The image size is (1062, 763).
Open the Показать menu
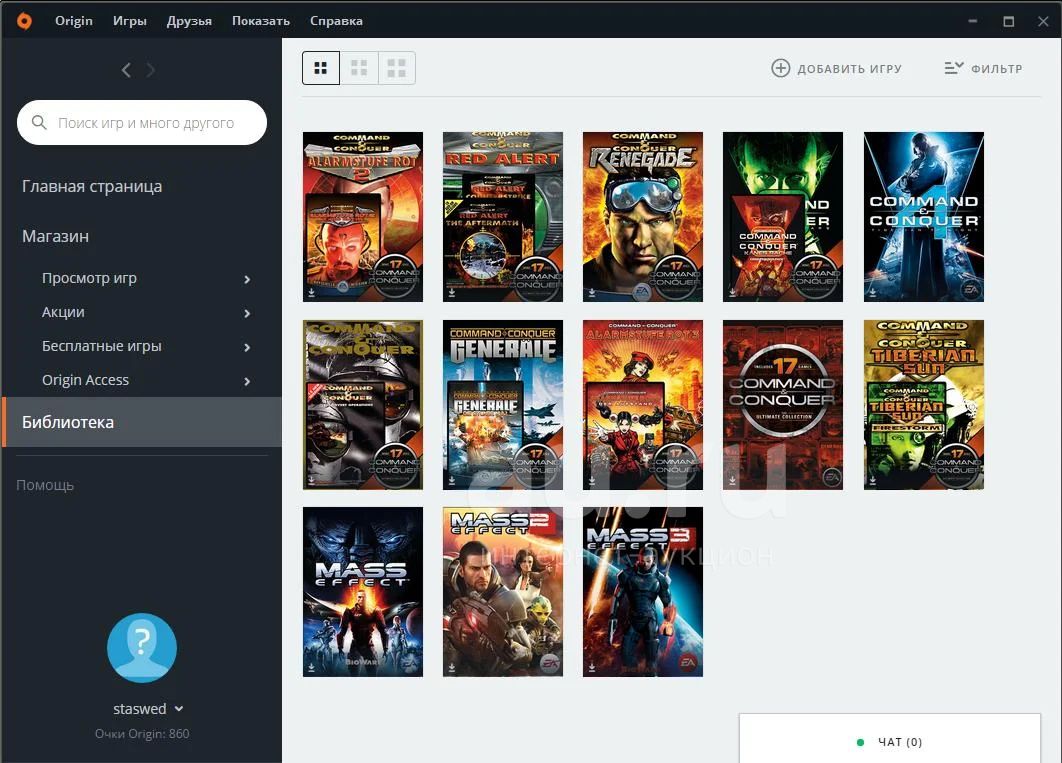261,21
